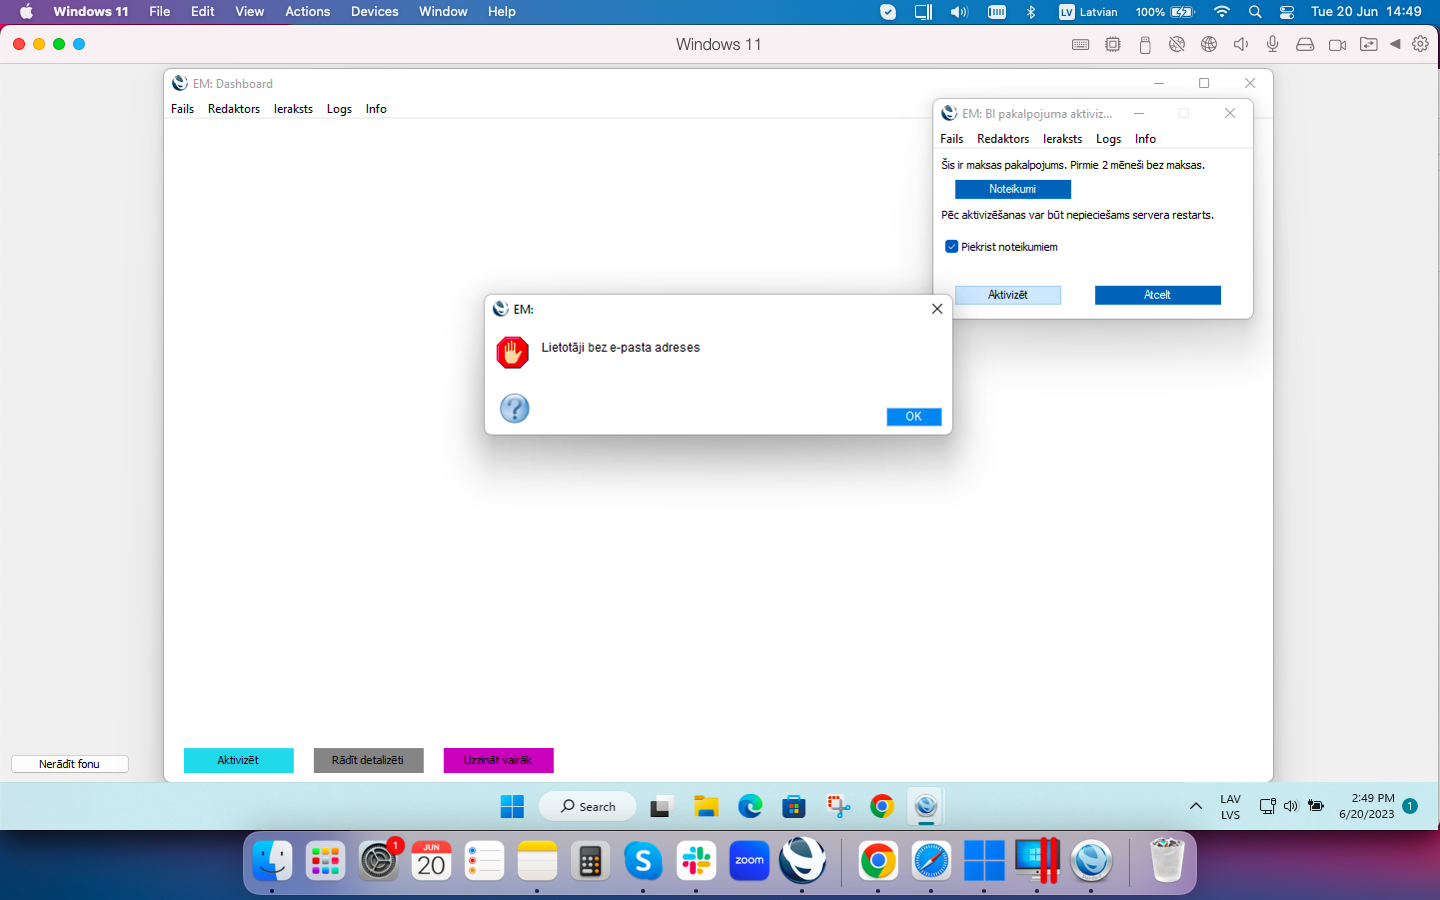
Task: Click the Windows taskbar Search box
Action: 587,806
